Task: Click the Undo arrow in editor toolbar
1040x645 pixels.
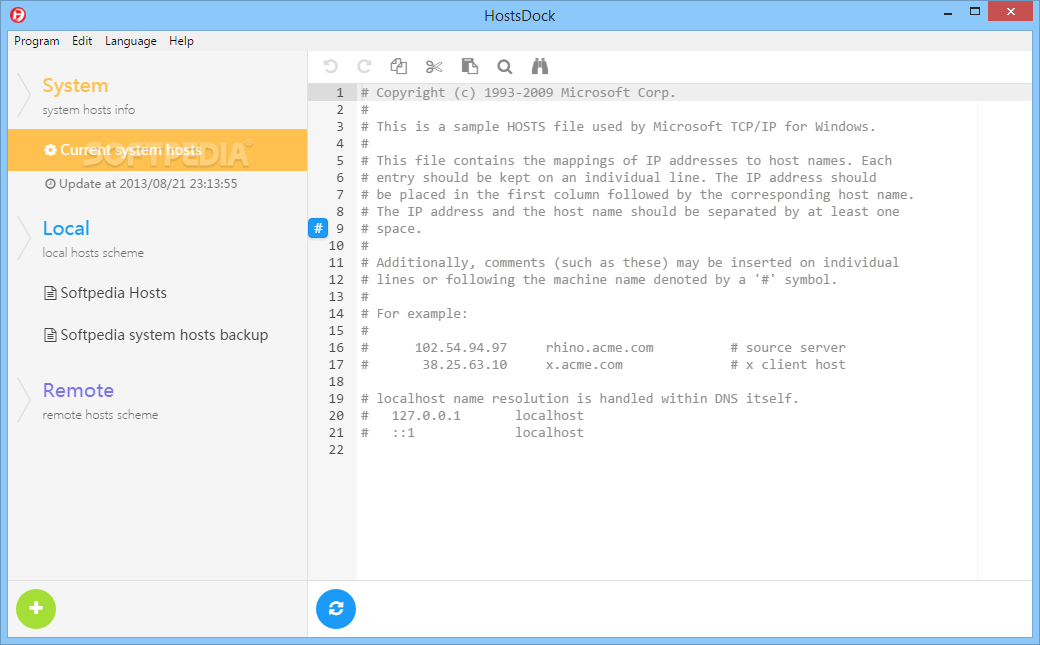Action: click(330, 66)
